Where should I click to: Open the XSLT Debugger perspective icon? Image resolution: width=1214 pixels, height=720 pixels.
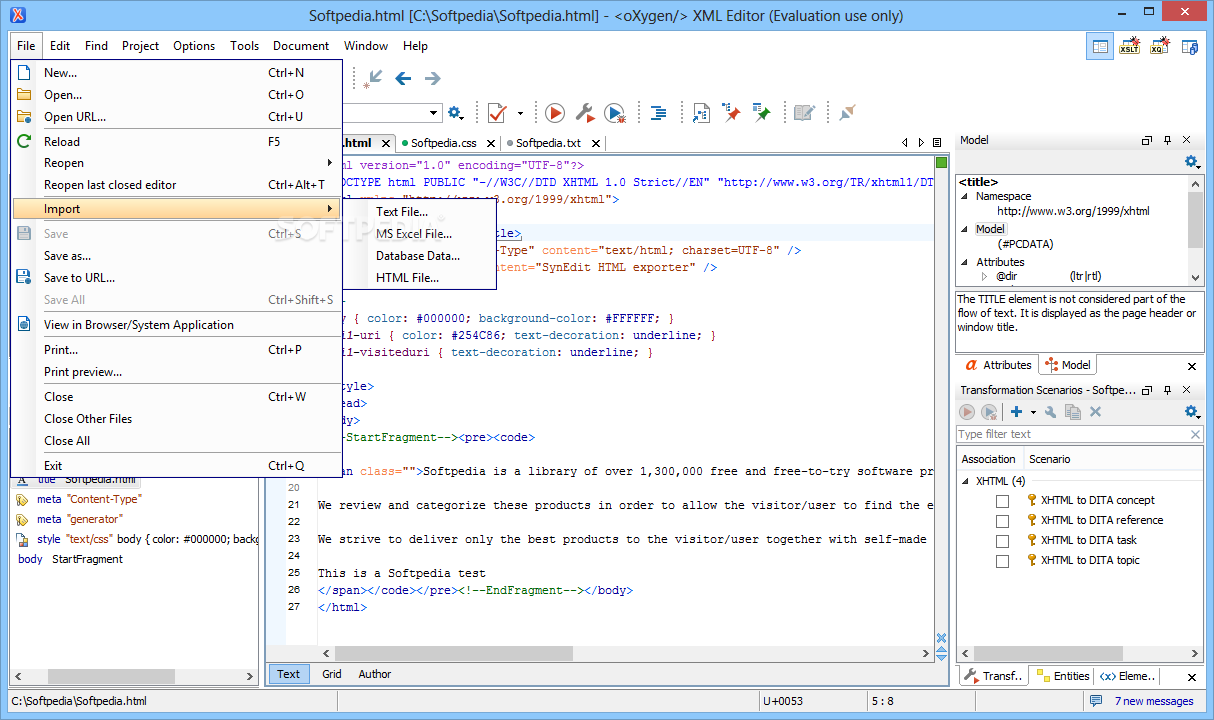pyautogui.click(x=1130, y=46)
